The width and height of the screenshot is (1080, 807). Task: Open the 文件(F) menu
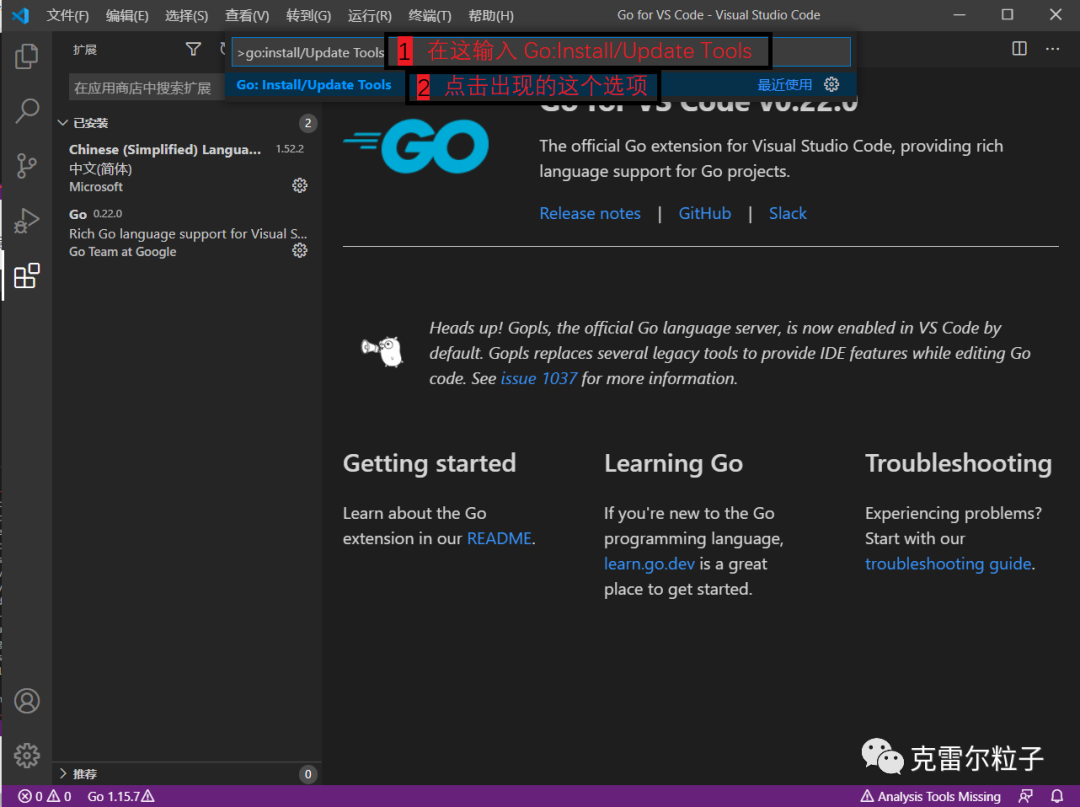(68, 15)
